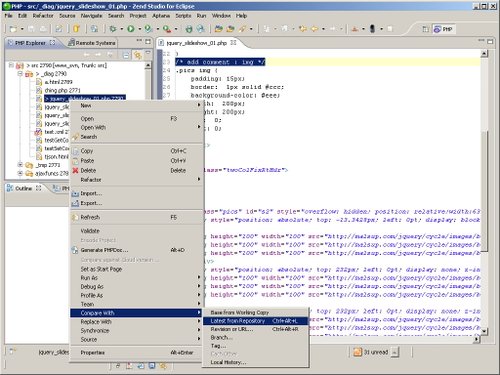The width and height of the screenshot is (500, 375).
Task: Choose Tag... in compare submenu
Action: click(x=255, y=346)
